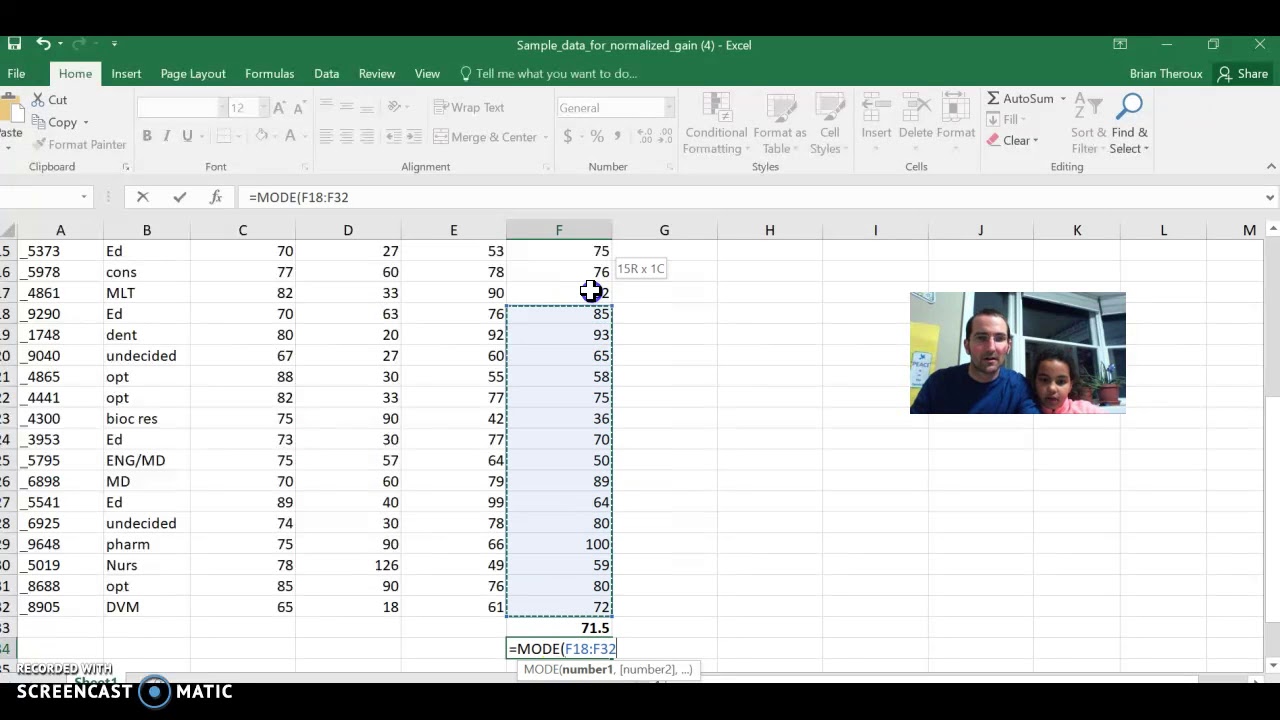Open the font size dropdown

pos(264,108)
